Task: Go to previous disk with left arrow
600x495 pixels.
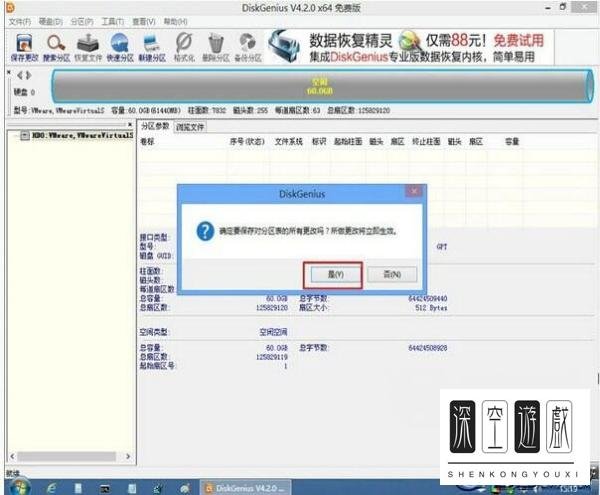Action: (20, 75)
